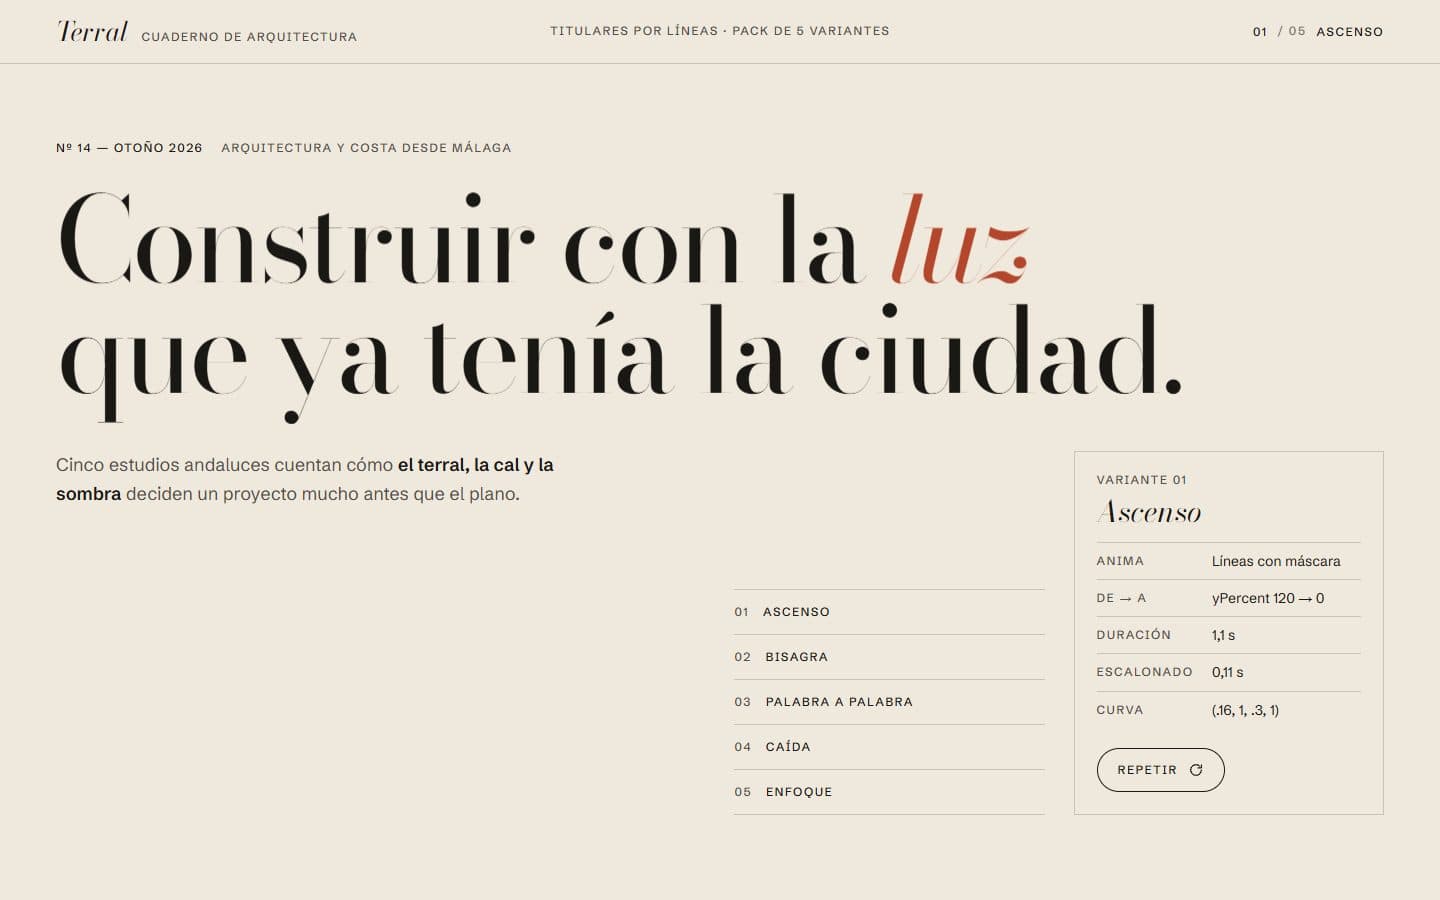Image resolution: width=1440 pixels, height=900 pixels.
Task: Click the "Variante 01" panel label
Action: tap(1142, 480)
